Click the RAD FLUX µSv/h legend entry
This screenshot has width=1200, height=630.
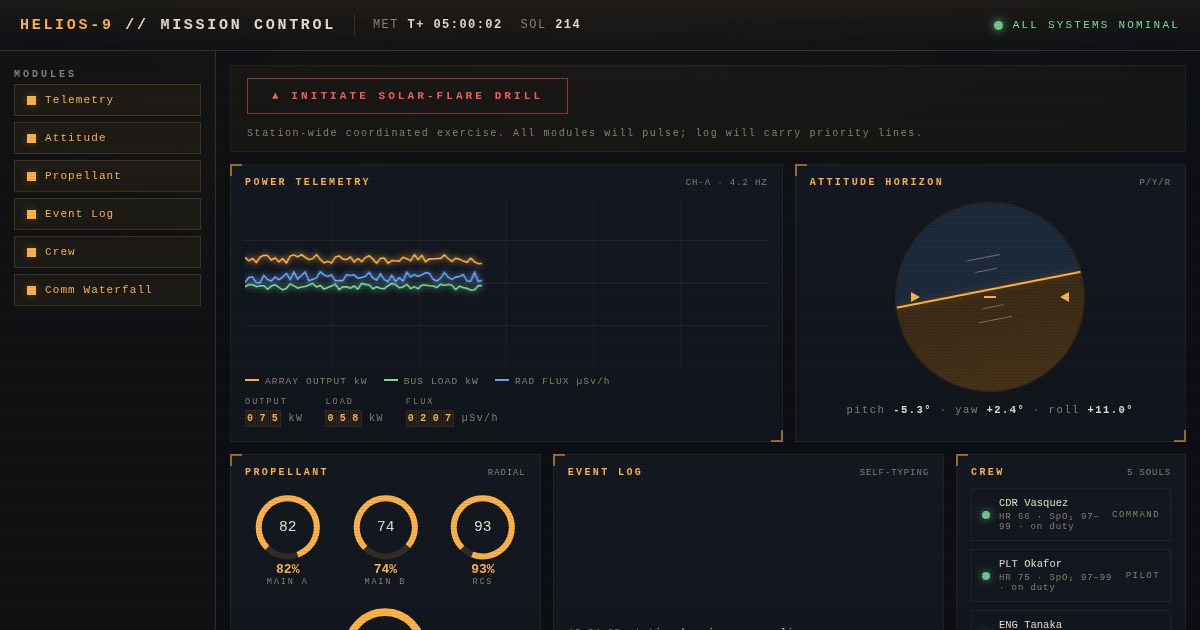(x=552, y=381)
